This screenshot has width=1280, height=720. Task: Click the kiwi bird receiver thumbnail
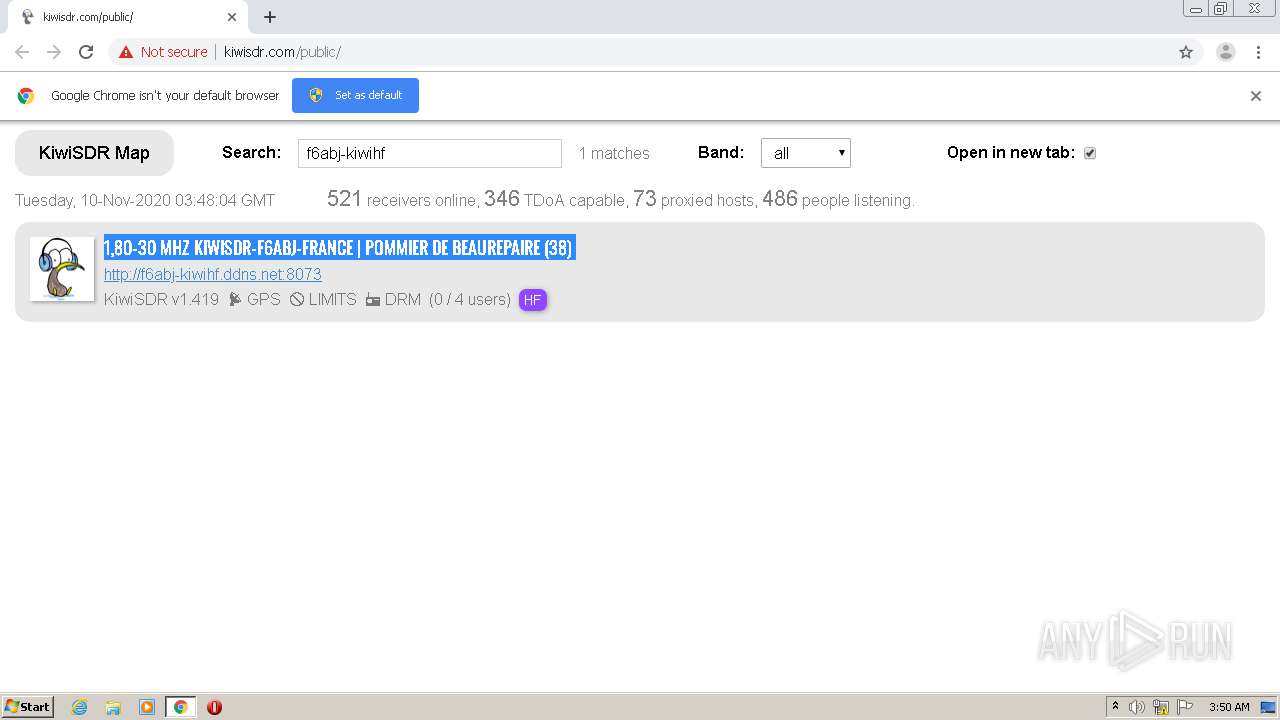coord(62,269)
